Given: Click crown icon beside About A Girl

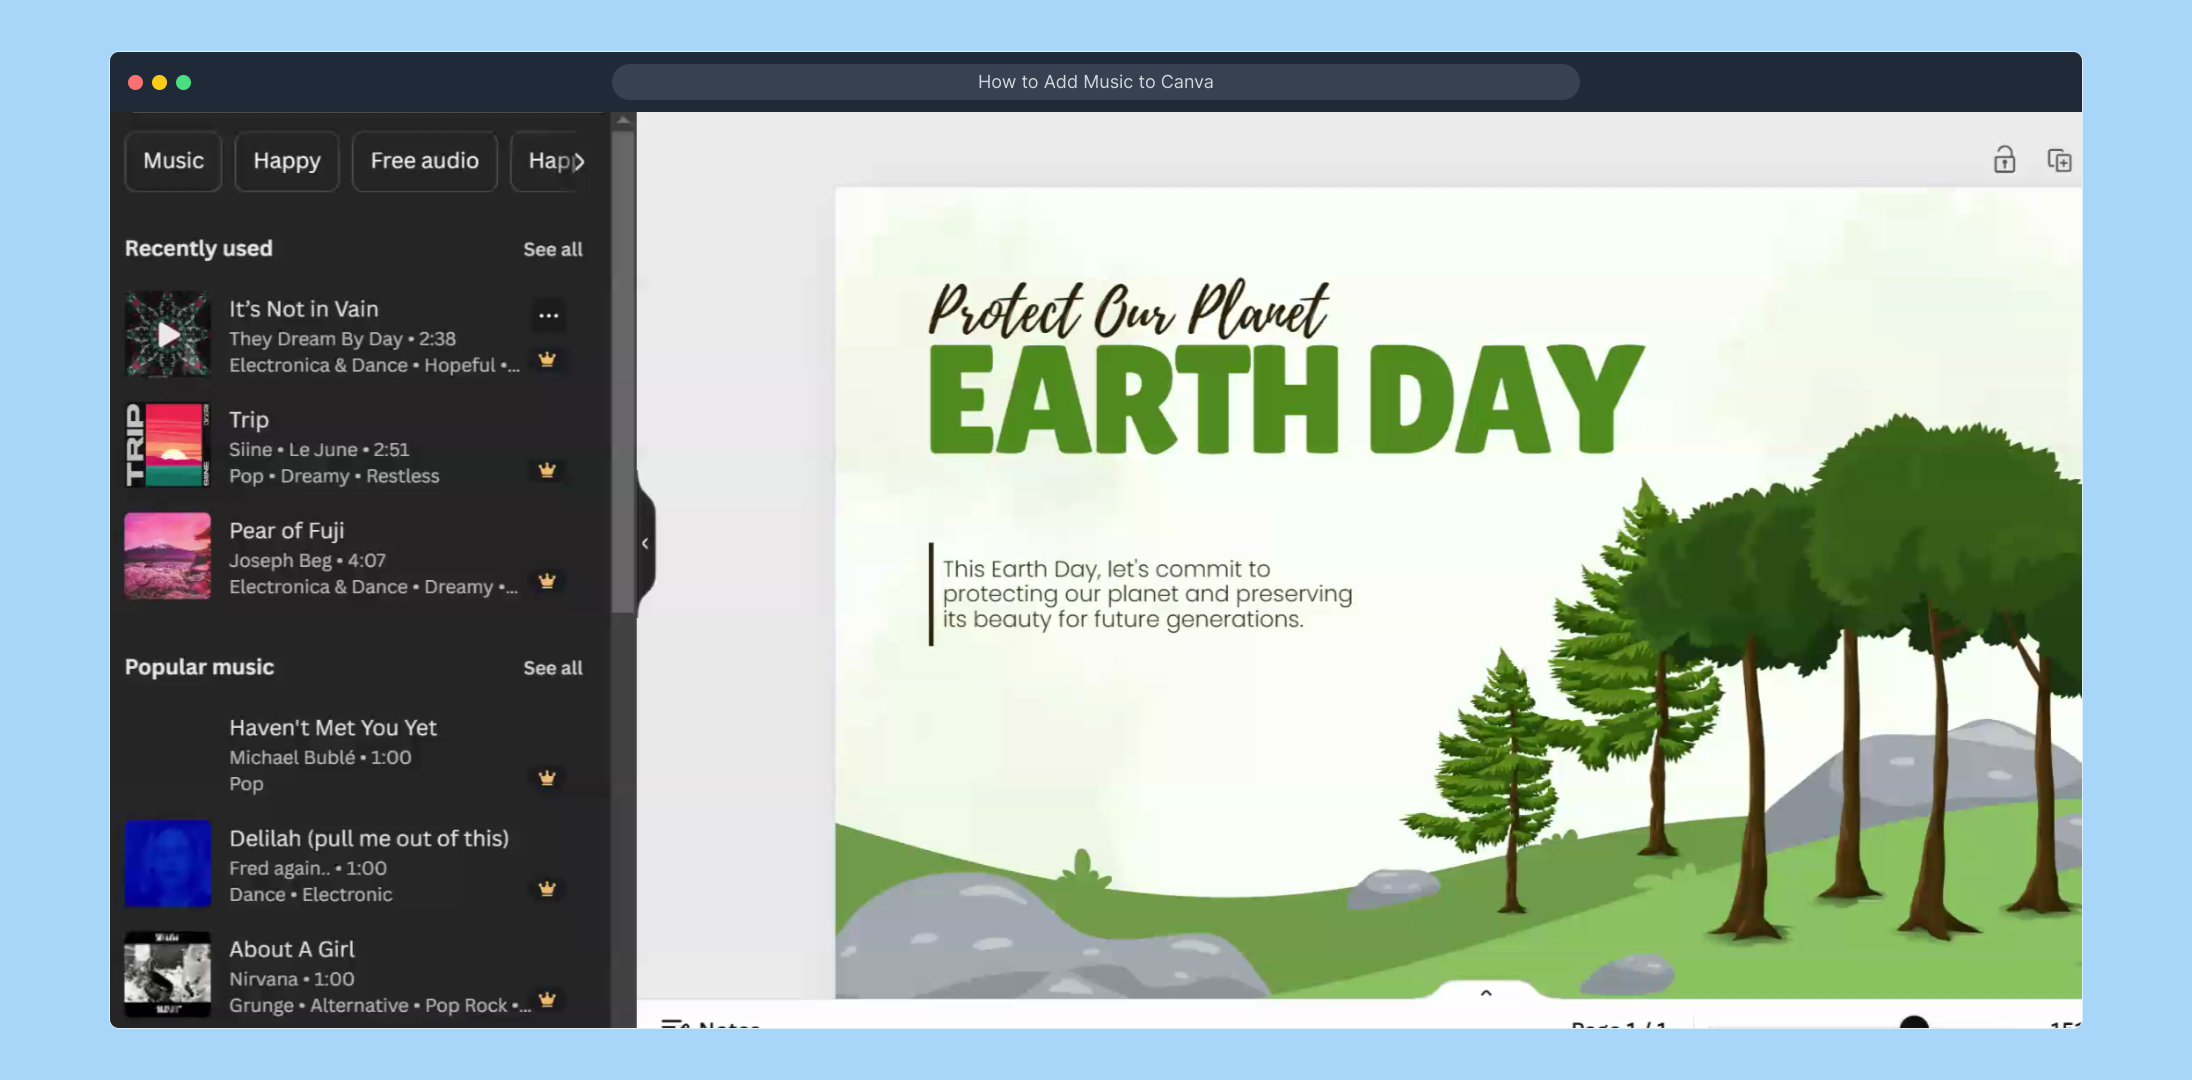Looking at the screenshot, I should [x=547, y=999].
